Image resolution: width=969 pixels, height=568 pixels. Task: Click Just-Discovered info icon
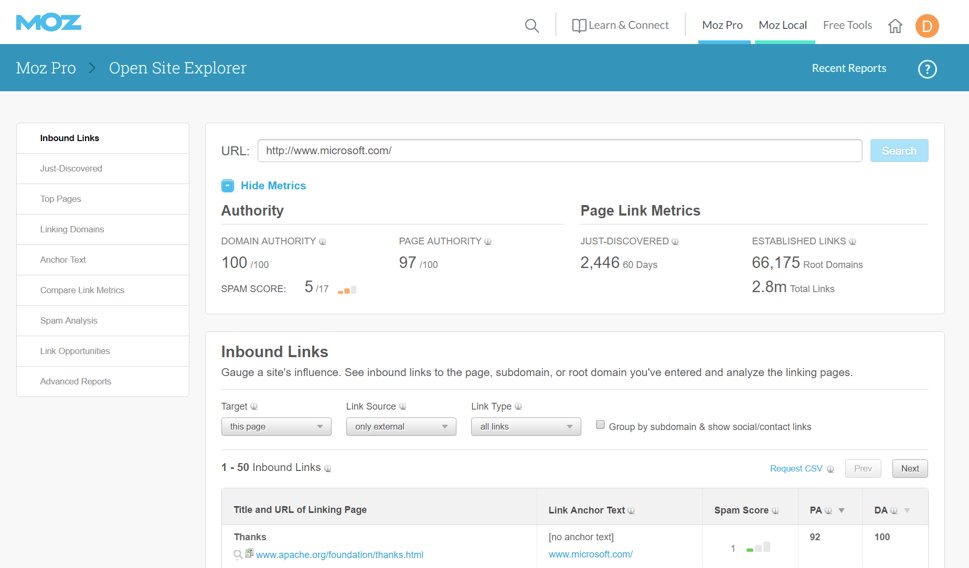675,242
